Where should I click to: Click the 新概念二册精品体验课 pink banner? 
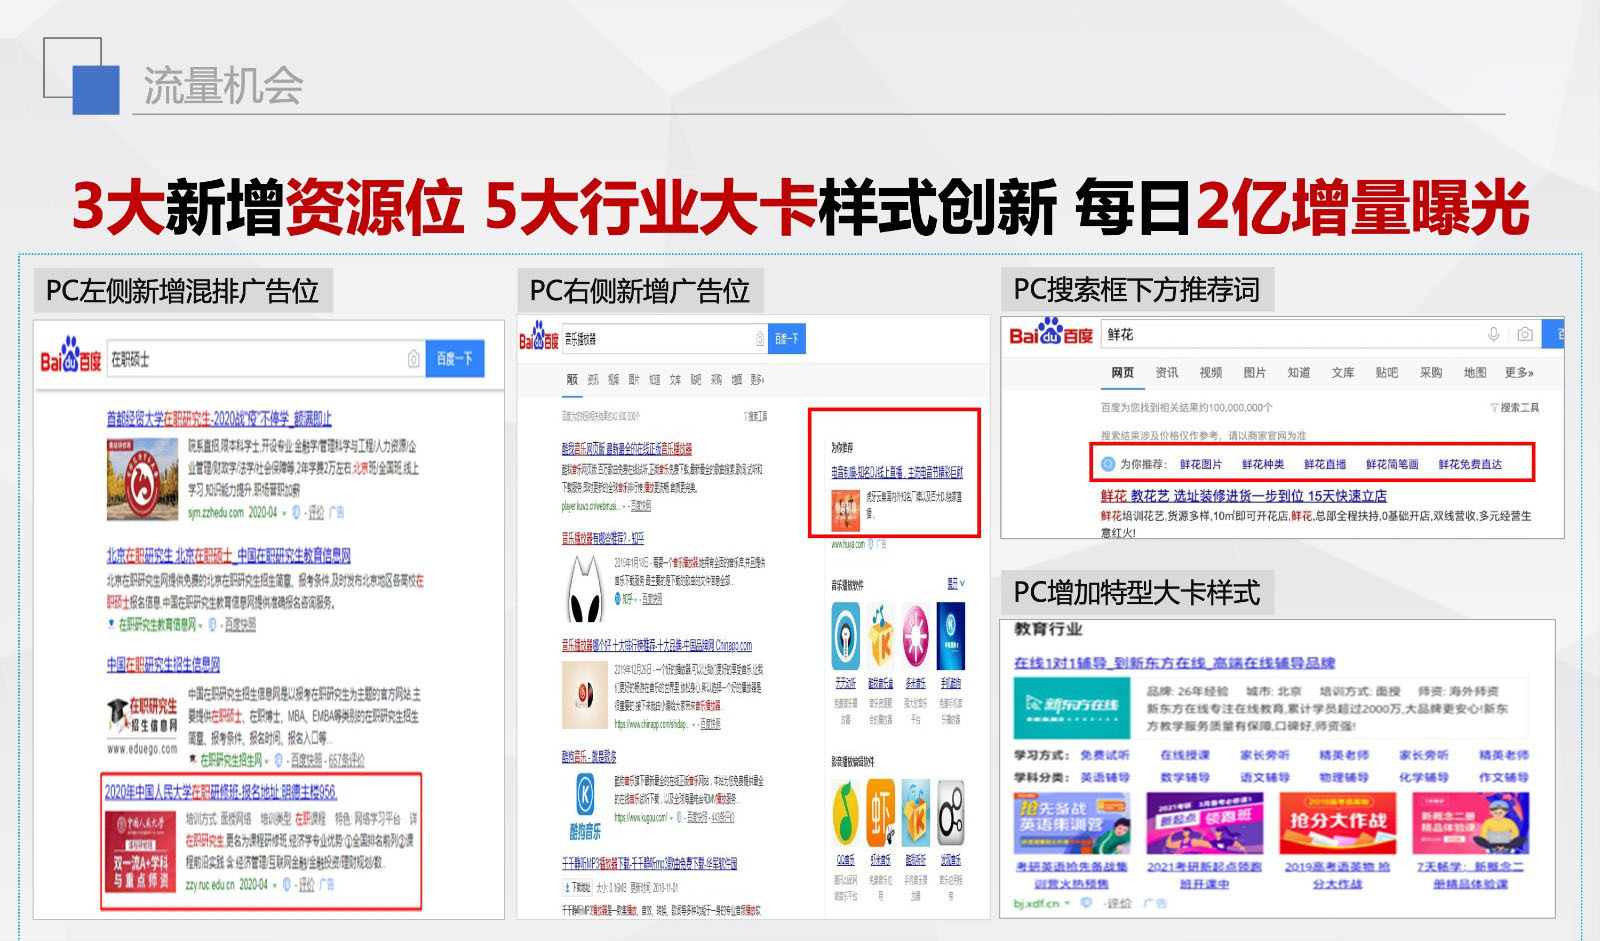click(x=1470, y=824)
